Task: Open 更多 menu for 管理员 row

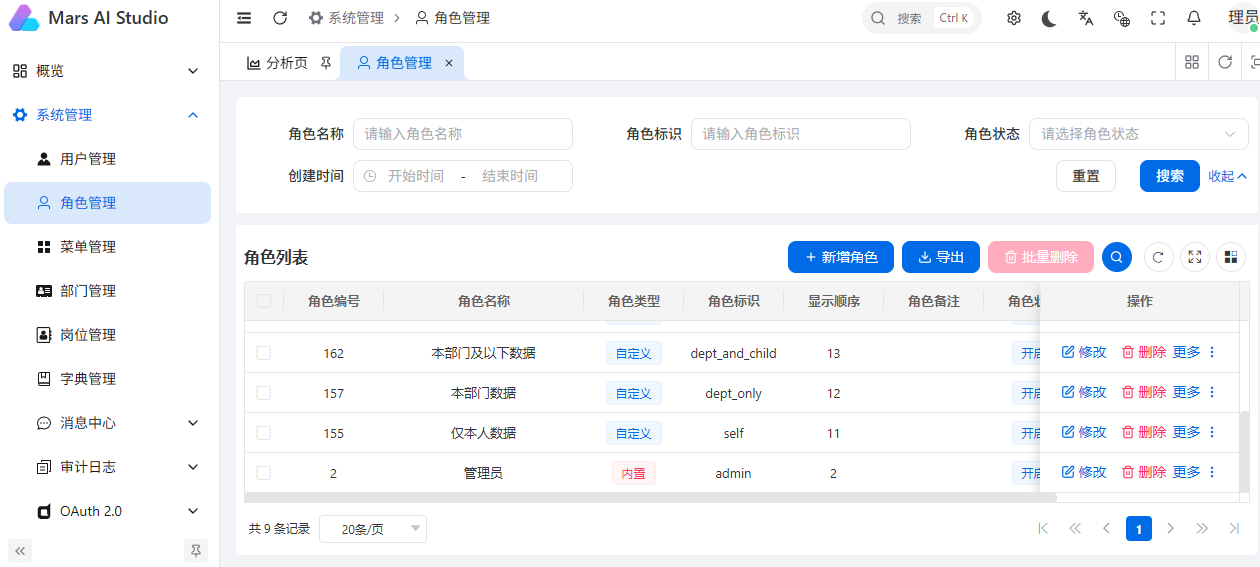Action: [1194, 472]
